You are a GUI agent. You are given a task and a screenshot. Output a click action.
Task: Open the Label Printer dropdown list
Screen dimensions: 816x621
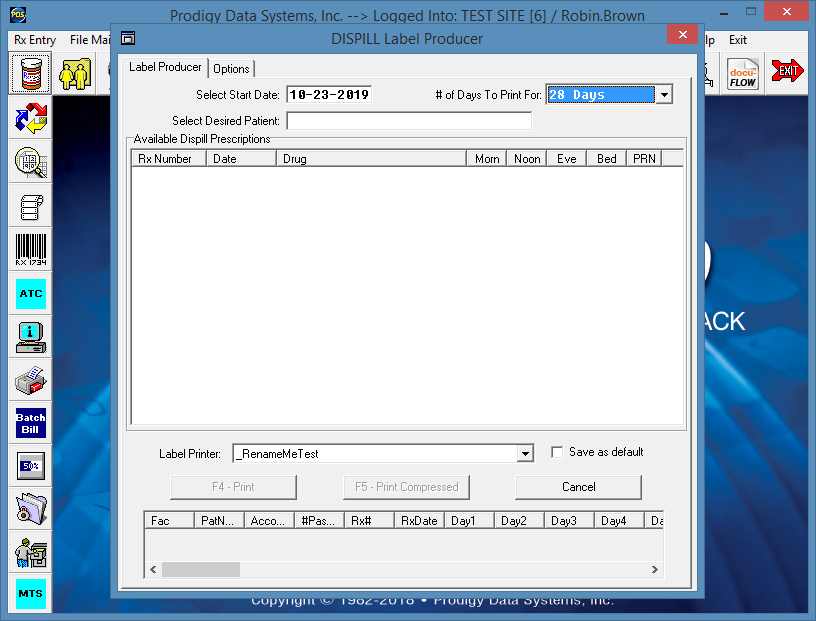click(x=525, y=454)
